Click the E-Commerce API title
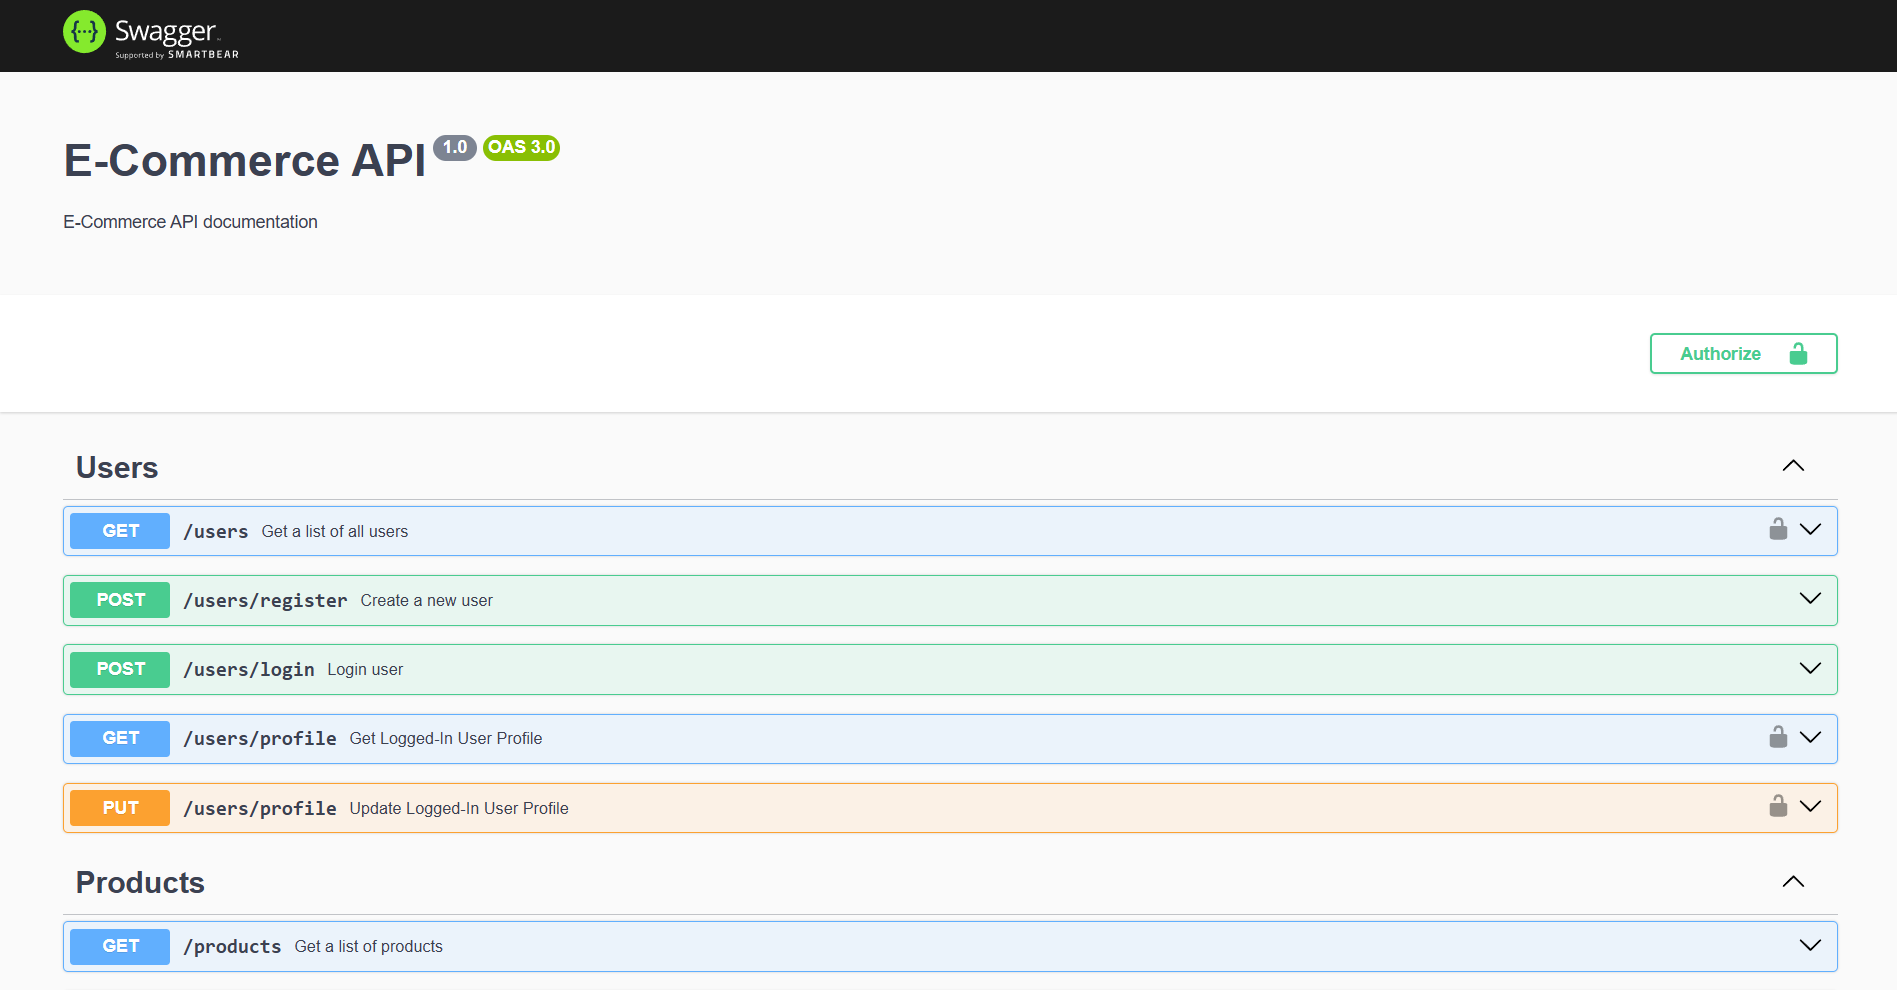This screenshot has height=990, width=1897. pyautogui.click(x=243, y=160)
